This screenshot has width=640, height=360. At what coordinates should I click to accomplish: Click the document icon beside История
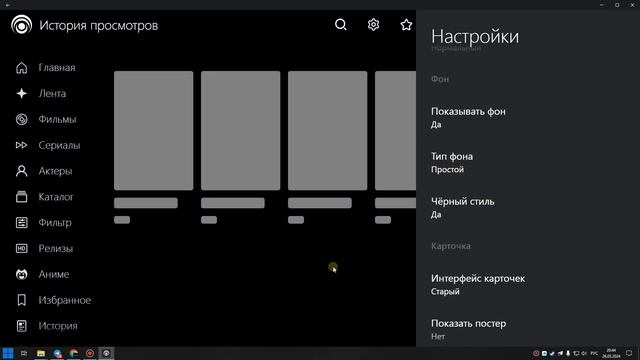[x=22, y=326]
